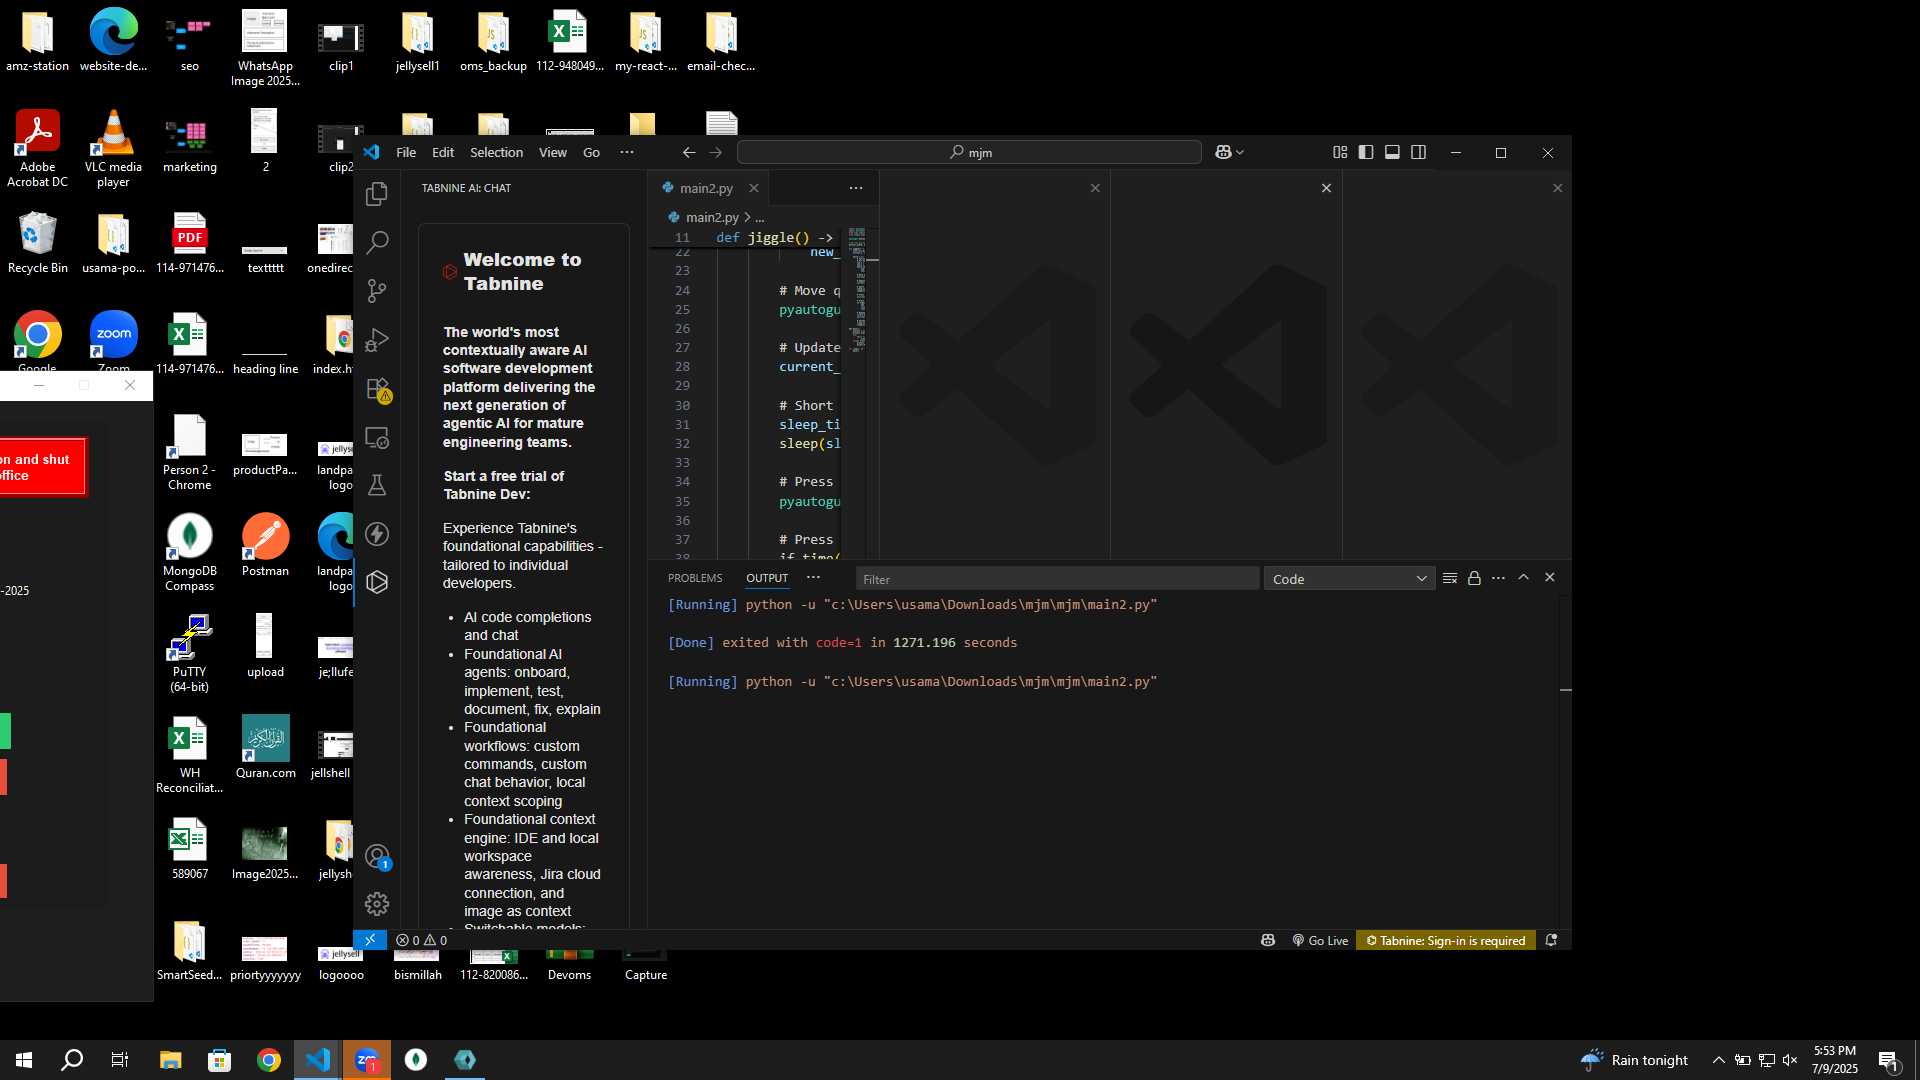Open Source Control view
Screen dimensions: 1920x1080
pos(377,291)
